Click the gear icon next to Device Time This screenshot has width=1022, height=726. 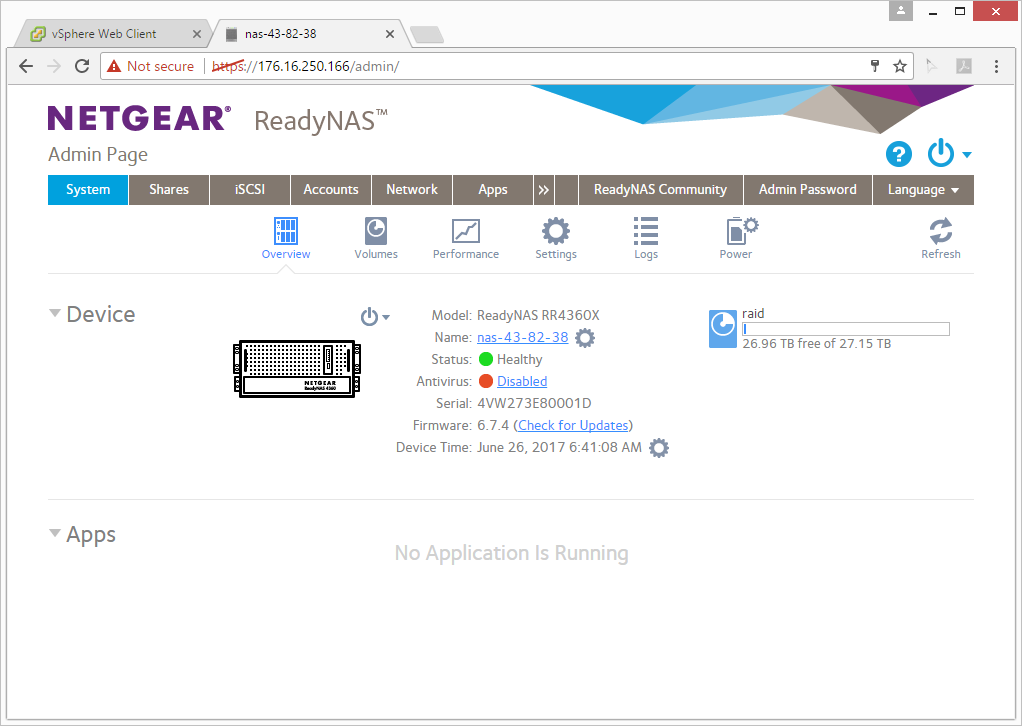coord(659,448)
